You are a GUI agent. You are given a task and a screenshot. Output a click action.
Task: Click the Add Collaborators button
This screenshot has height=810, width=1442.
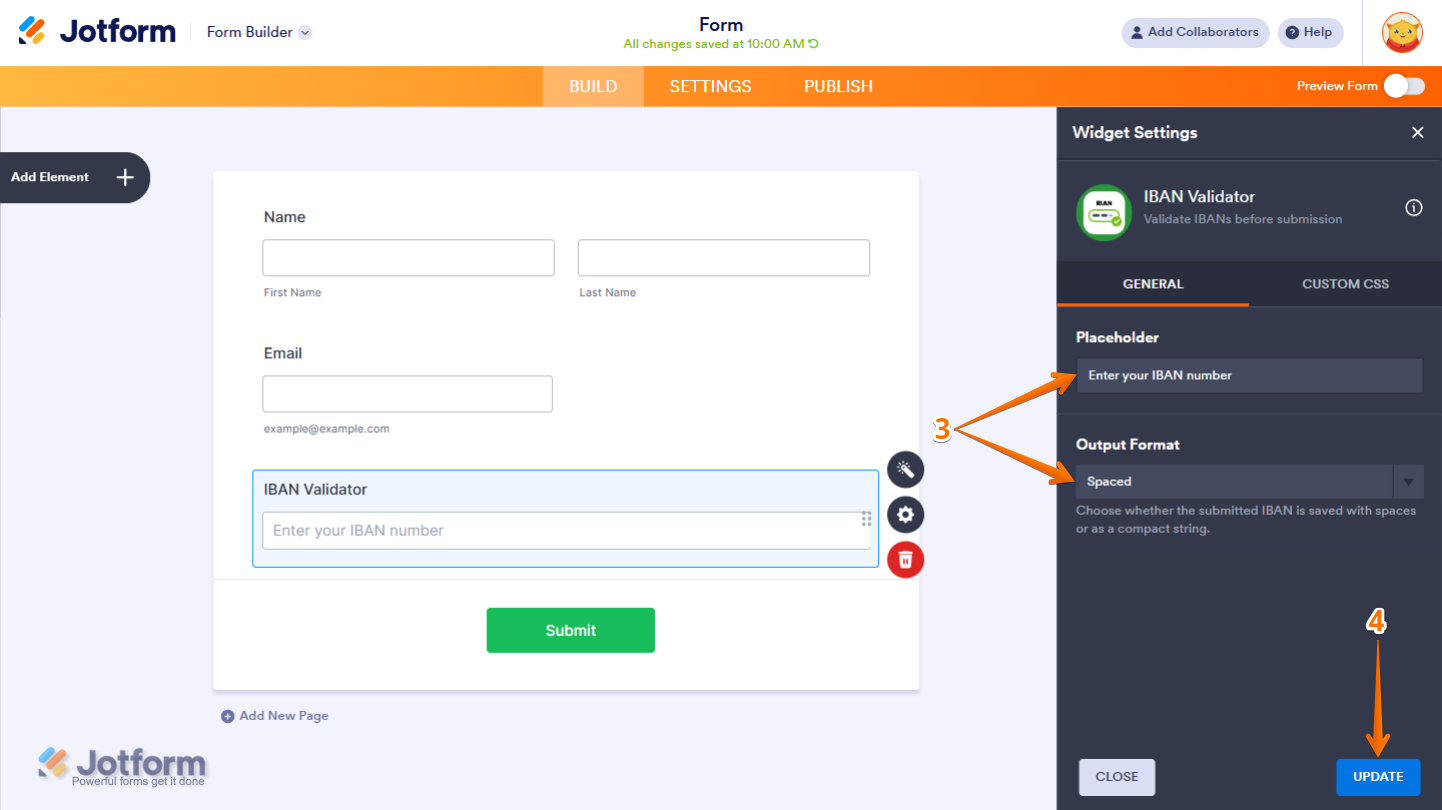[1195, 32]
